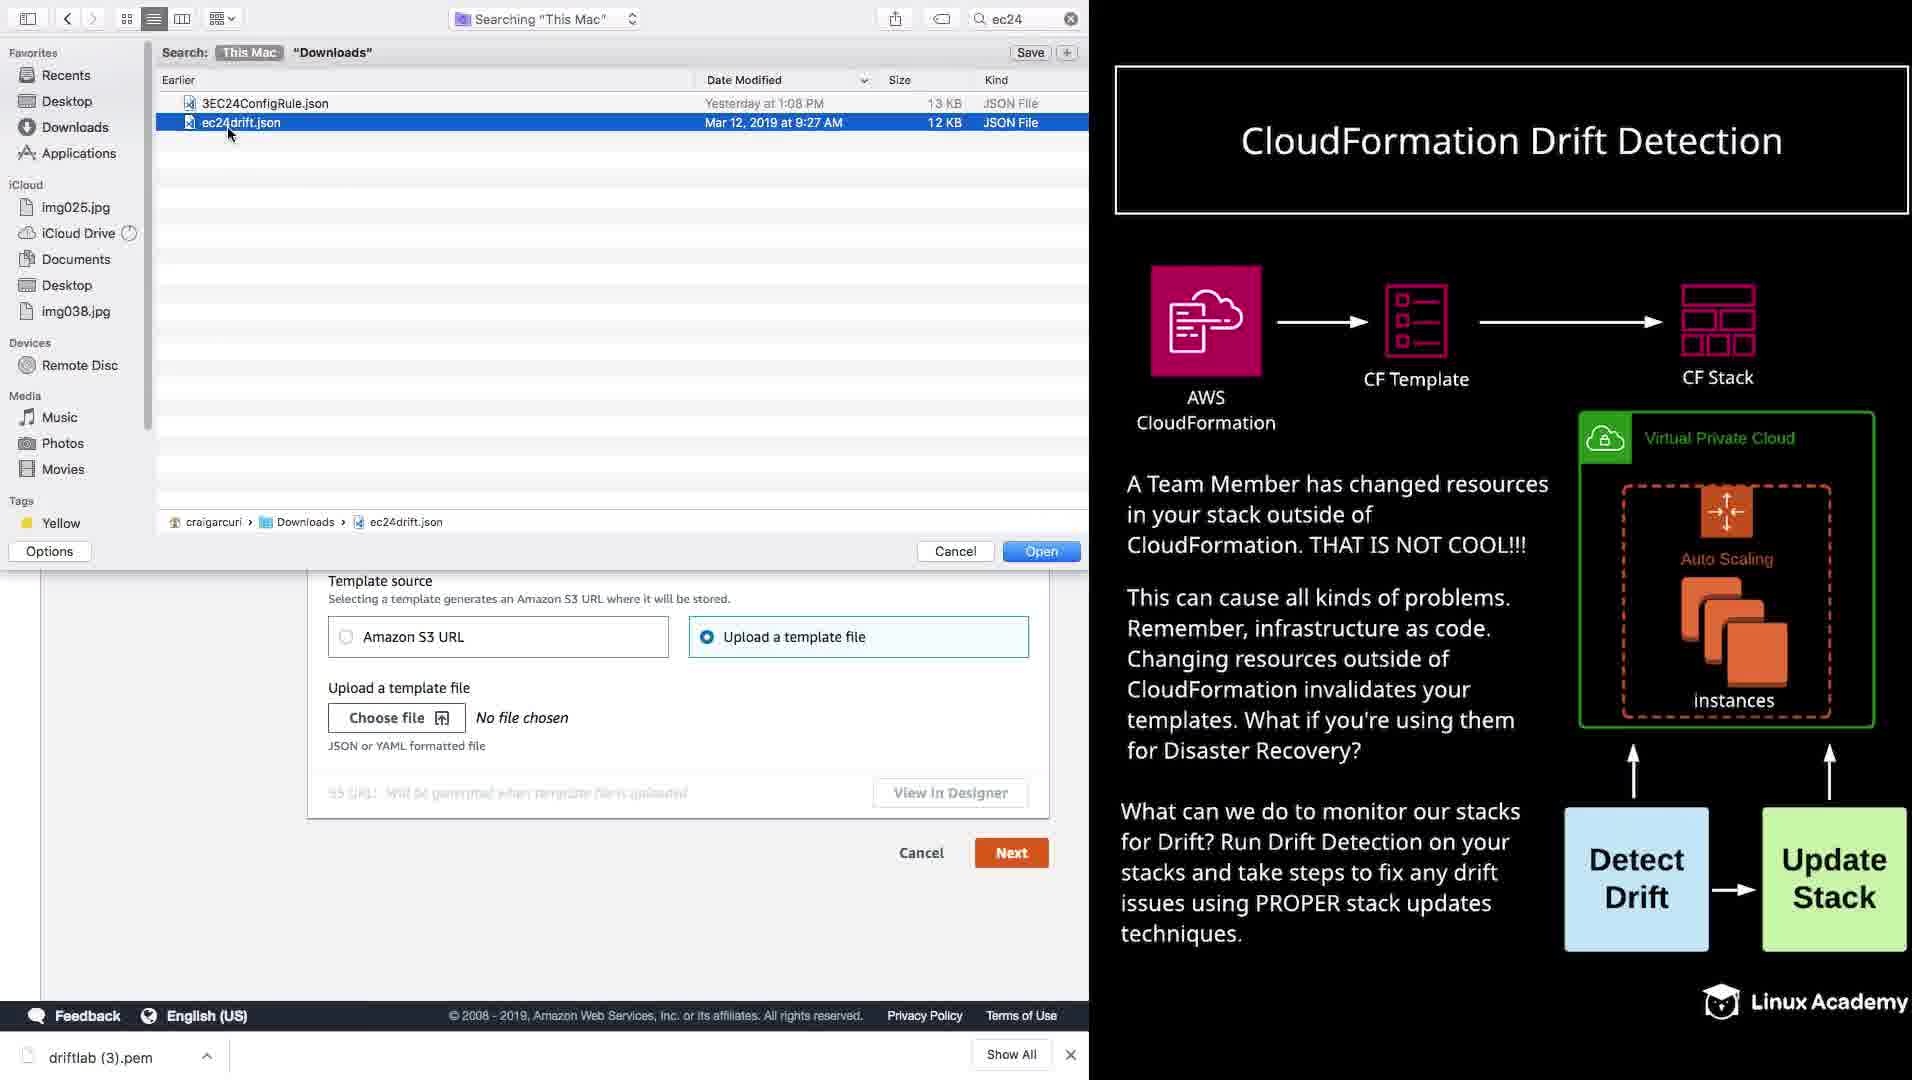Cancel the create stack wizard
The width and height of the screenshot is (1912, 1080).
(921, 853)
